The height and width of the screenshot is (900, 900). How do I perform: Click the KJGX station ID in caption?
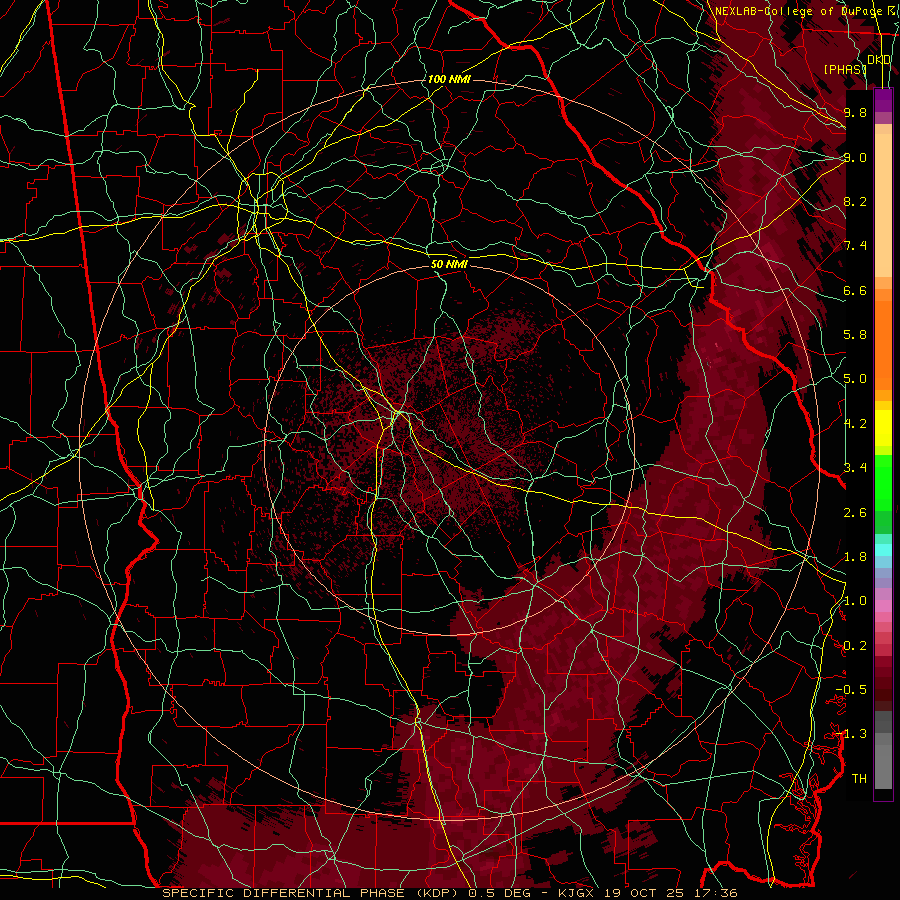click(x=577, y=893)
